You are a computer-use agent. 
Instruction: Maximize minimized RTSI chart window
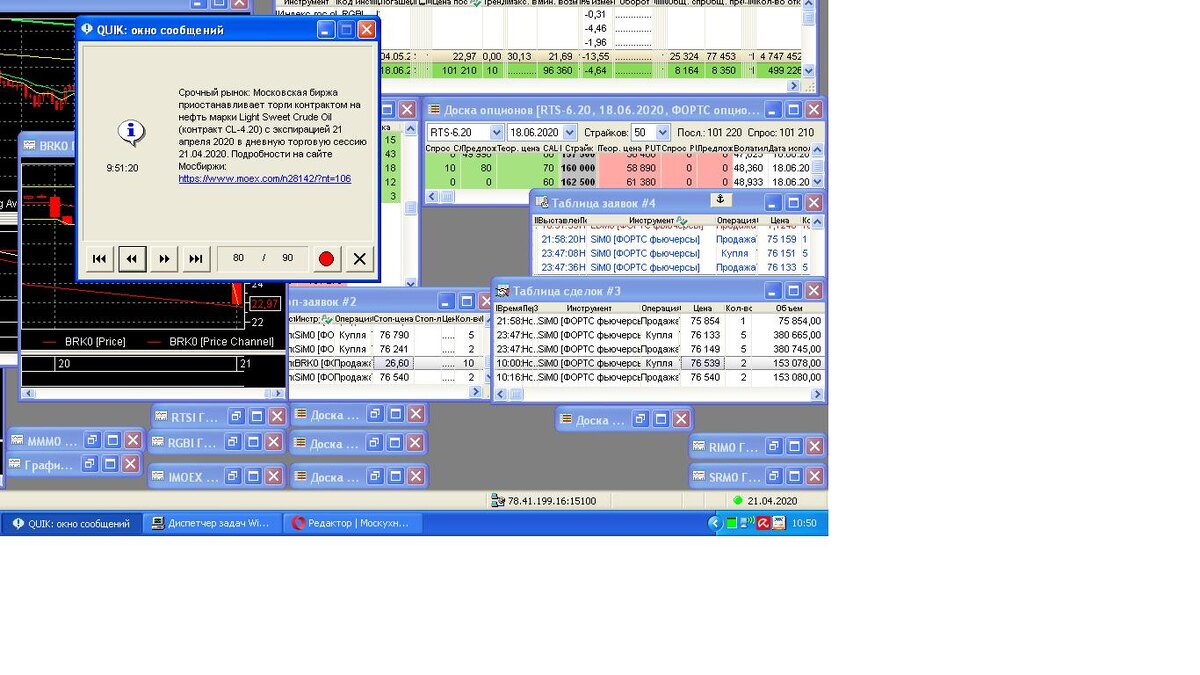256,416
